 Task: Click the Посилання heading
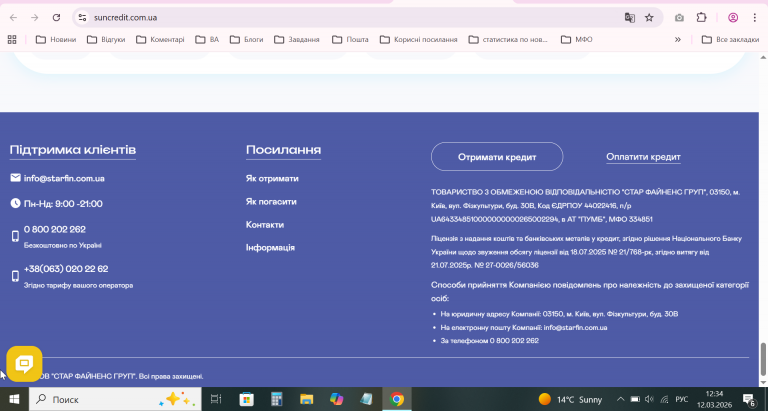pos(283,149)
